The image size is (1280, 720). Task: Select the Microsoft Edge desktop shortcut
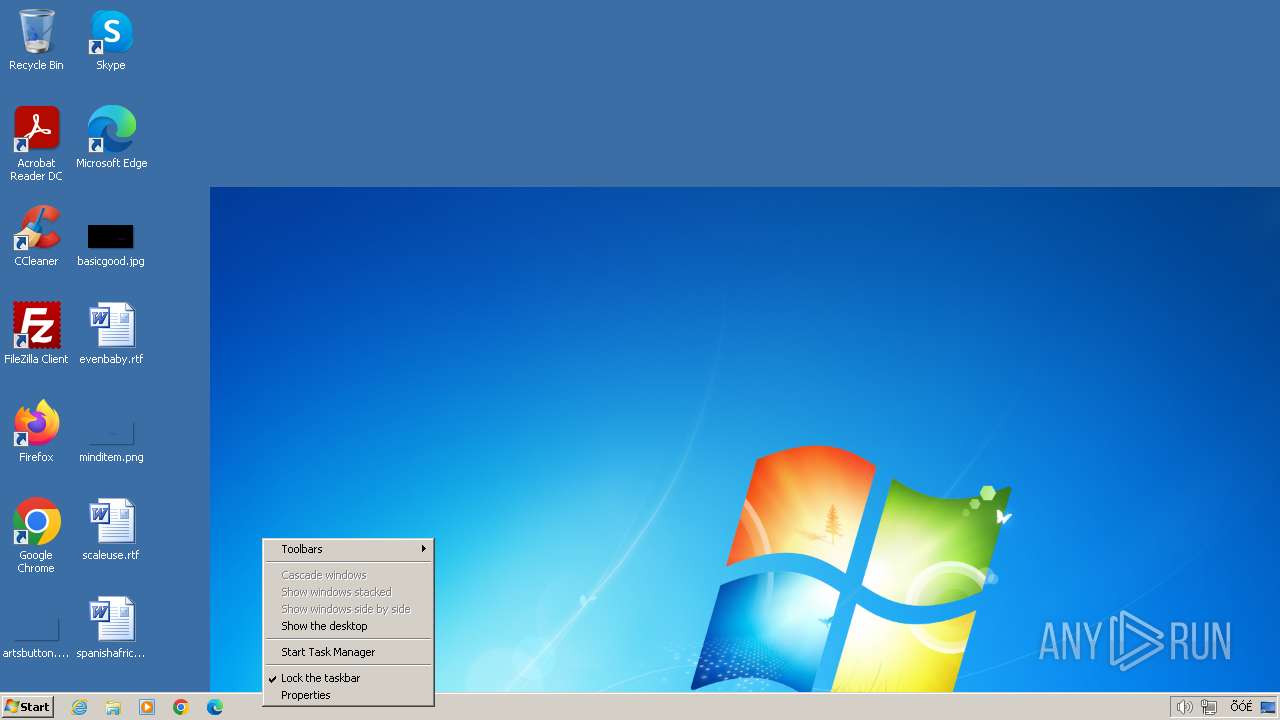pyautogui.click(x=111, y=129)
